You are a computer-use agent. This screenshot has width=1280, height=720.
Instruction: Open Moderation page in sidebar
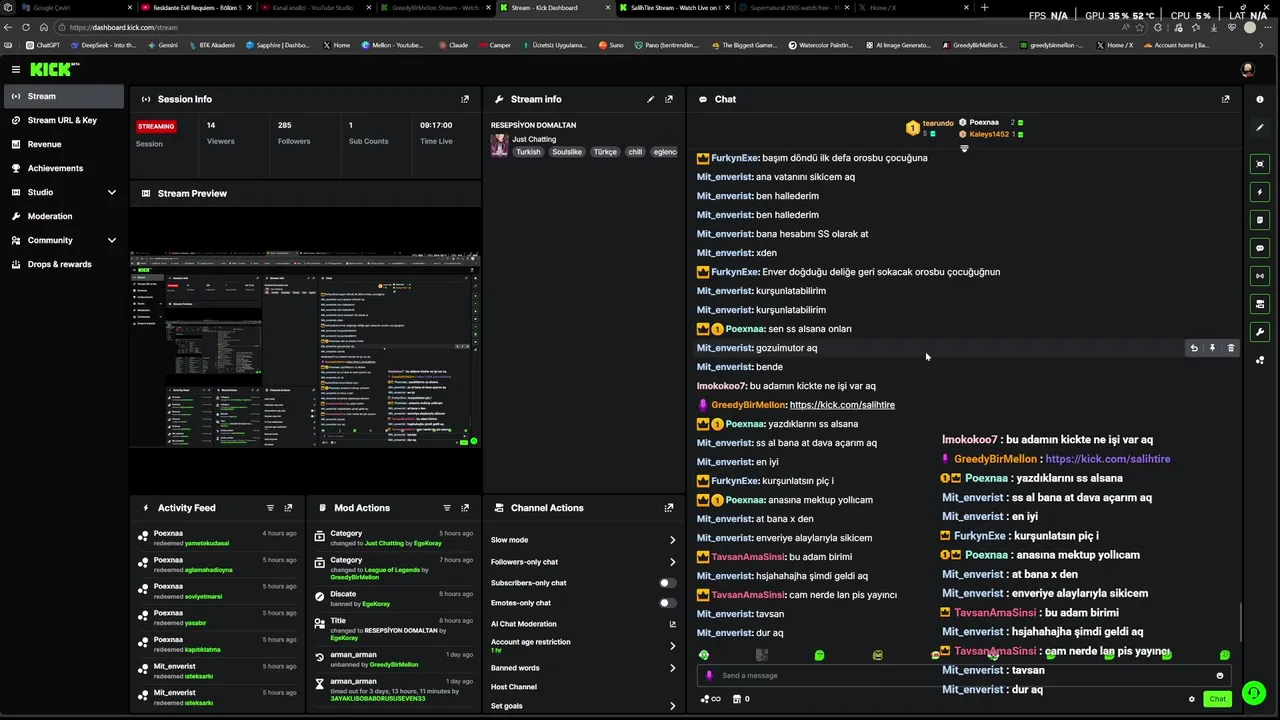pyautogui.click(x=65, y=216)
